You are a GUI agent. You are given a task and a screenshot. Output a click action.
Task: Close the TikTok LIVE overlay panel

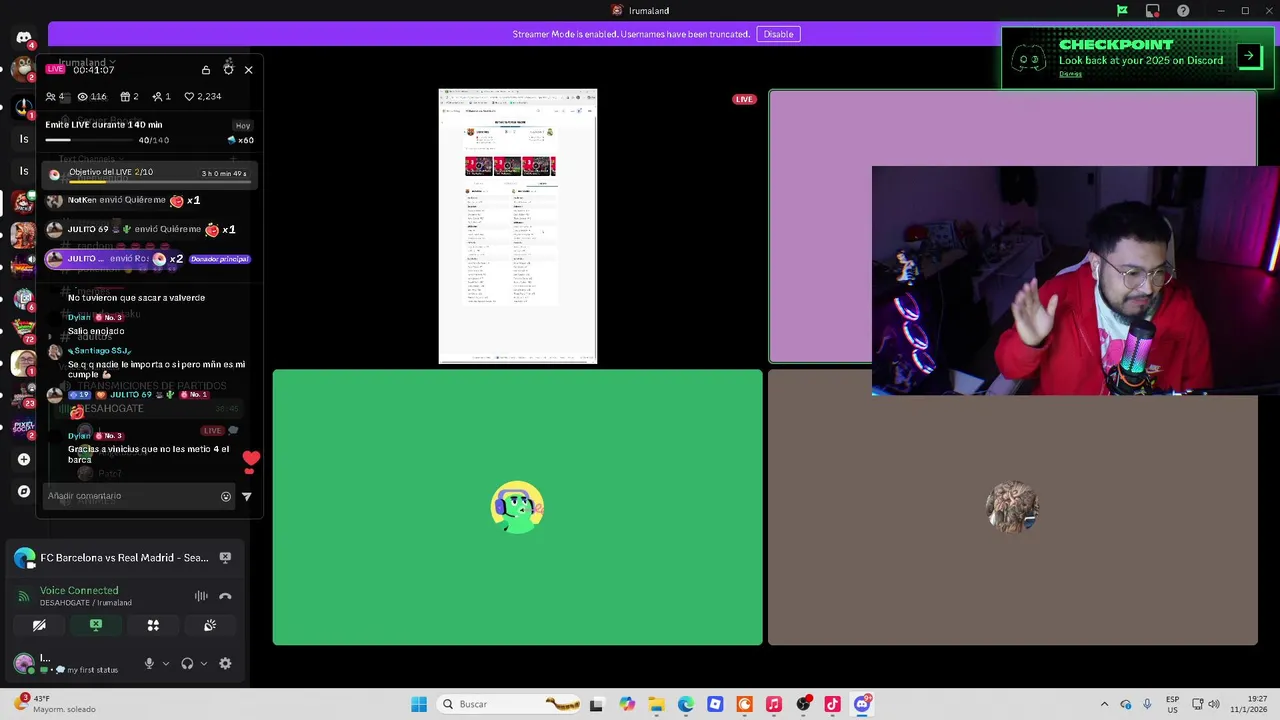(x=249, y=70)
